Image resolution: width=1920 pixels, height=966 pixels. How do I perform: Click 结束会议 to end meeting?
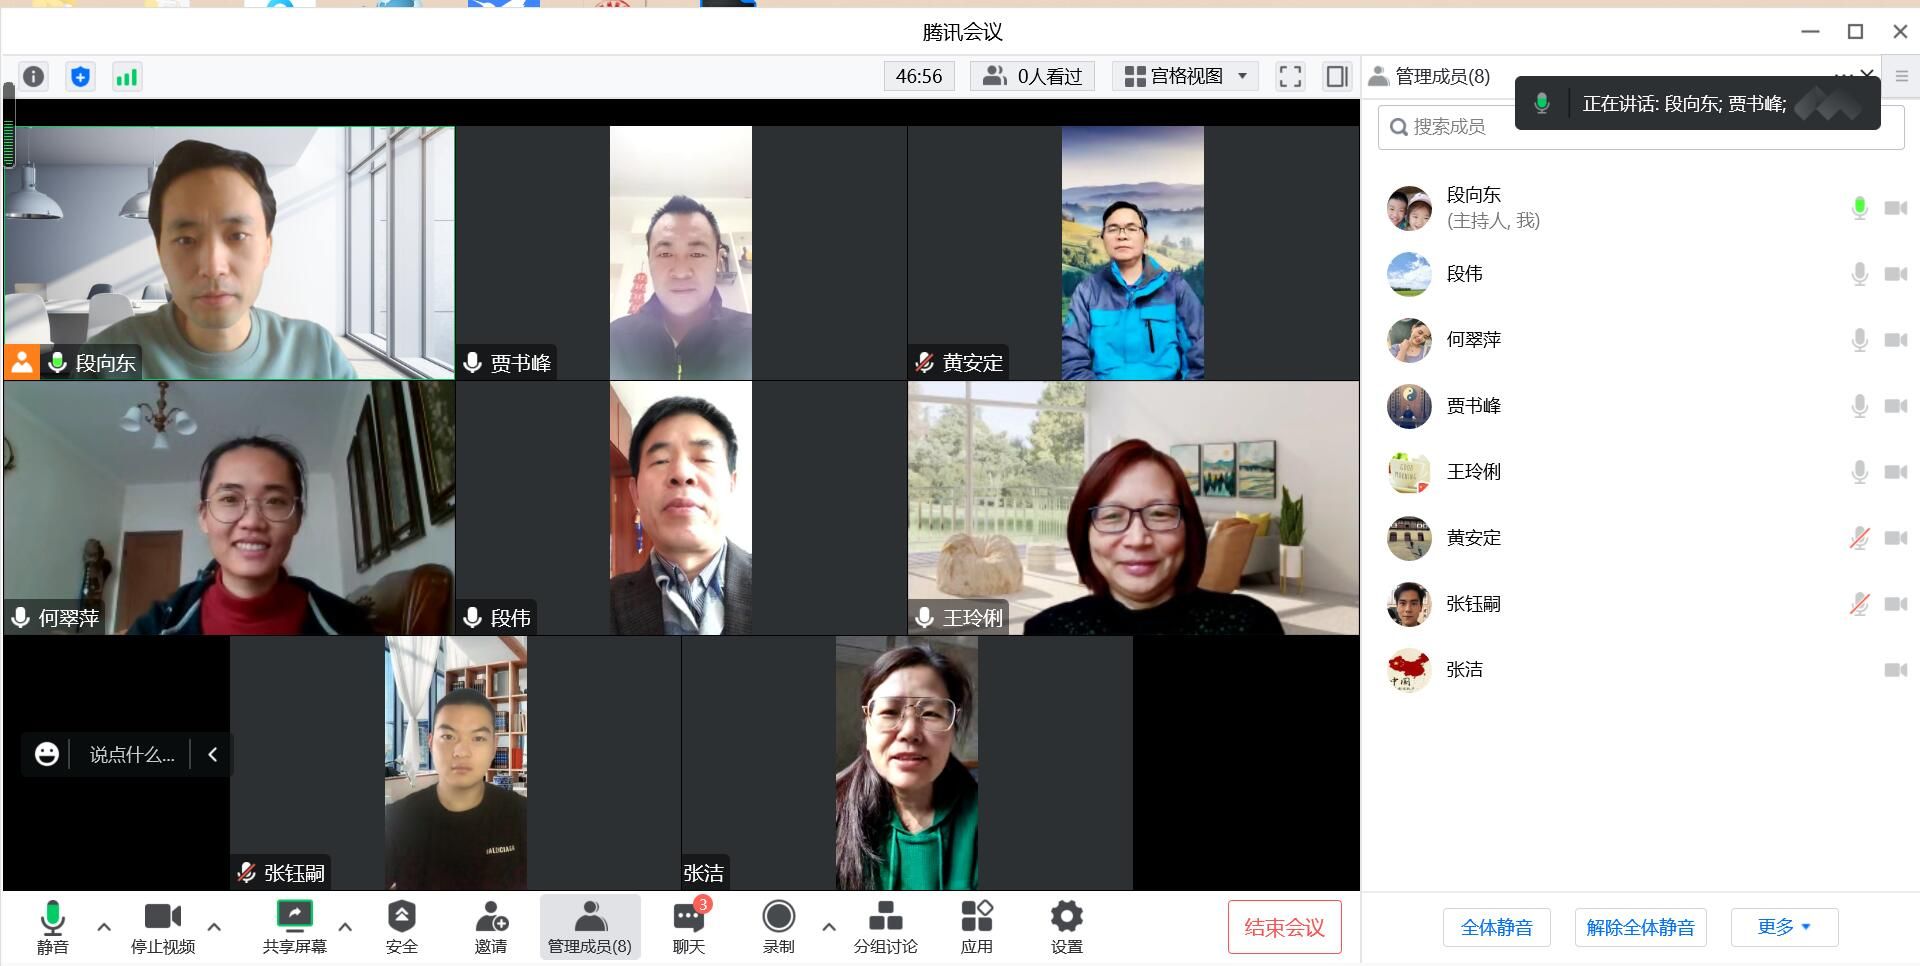click(x=1284, y=927)
